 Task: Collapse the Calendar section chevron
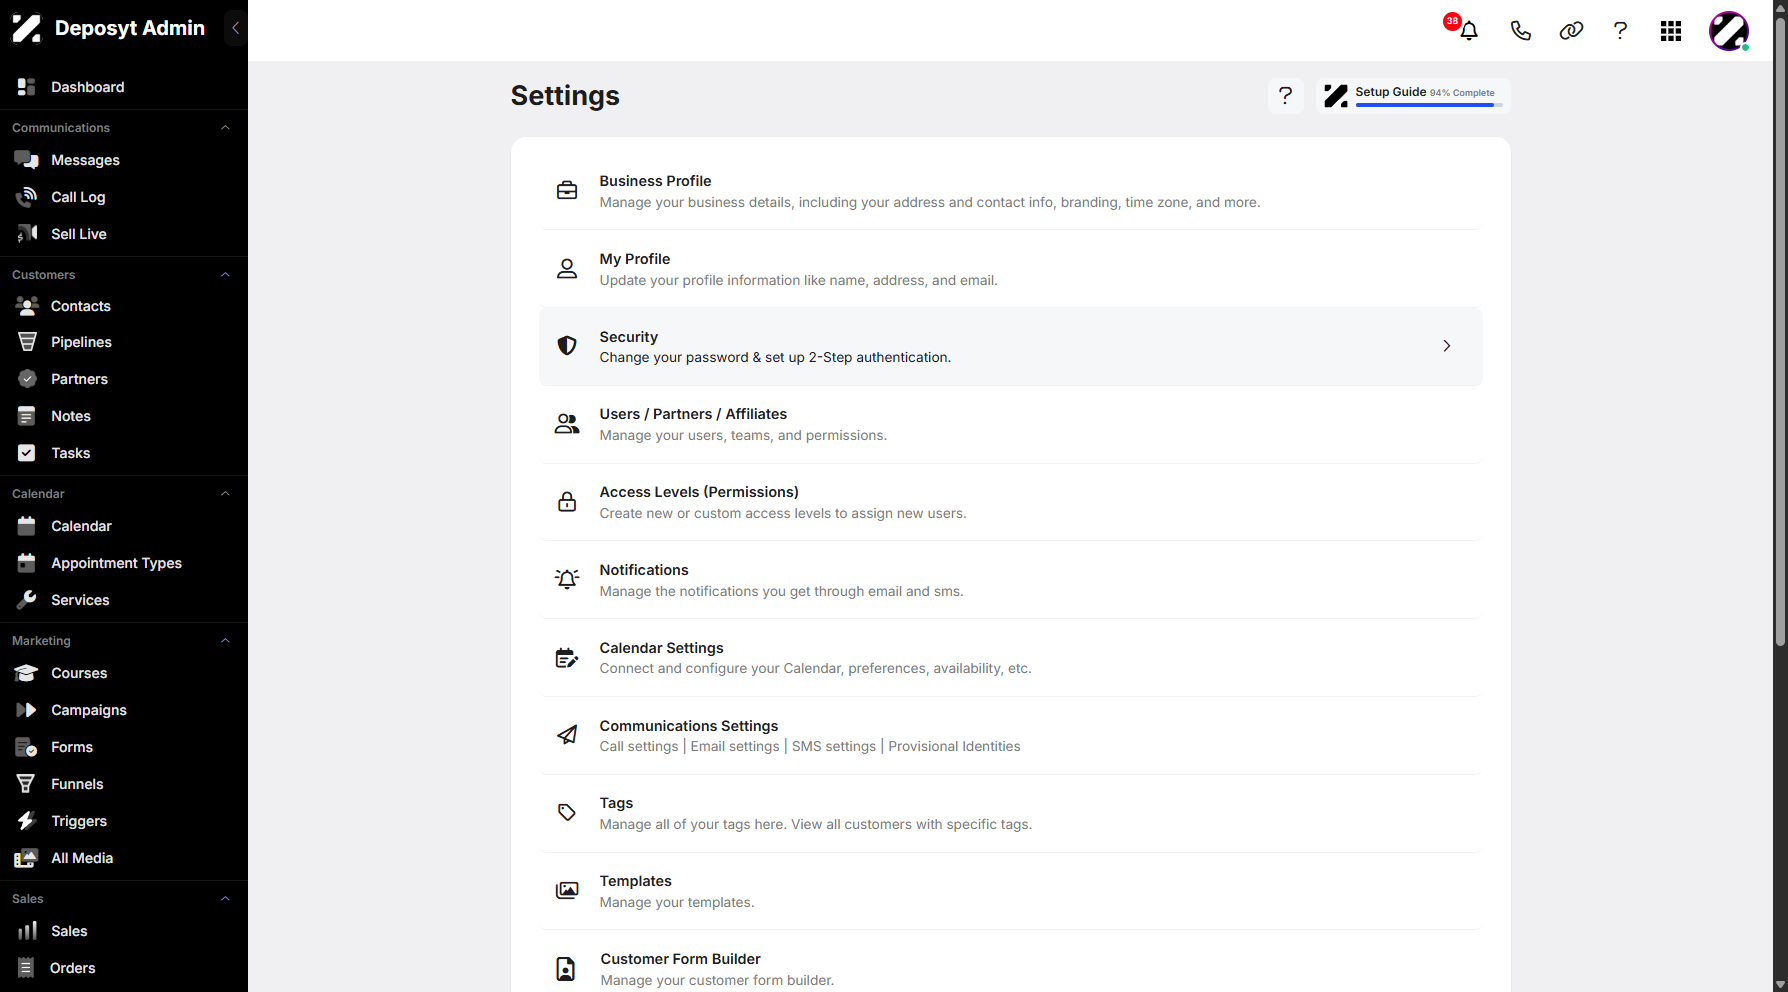225,494
